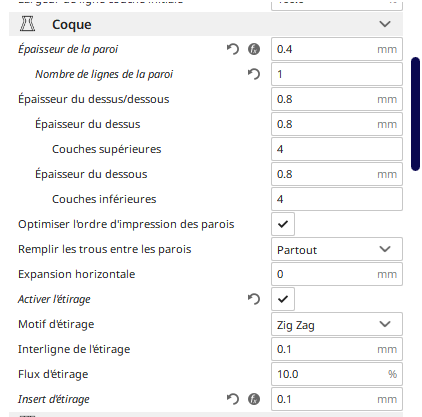Screen dimensions: 422x417
Task: Click the Épaisseur du dessous label
Action: coord(91,174)
